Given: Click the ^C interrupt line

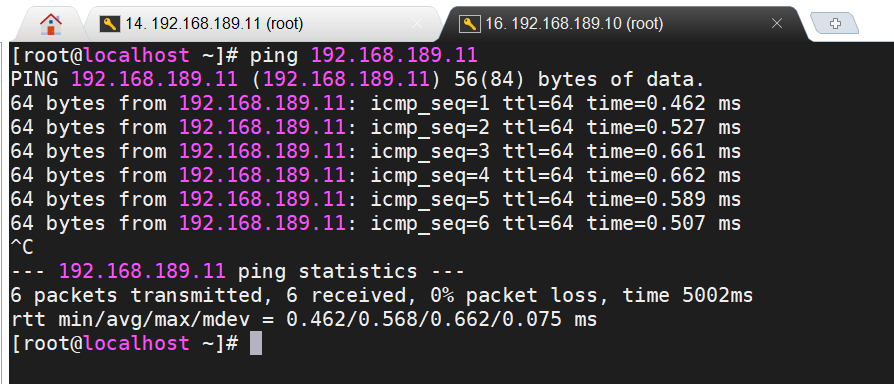Looking at the screenshot, I should tap(22, 247).
